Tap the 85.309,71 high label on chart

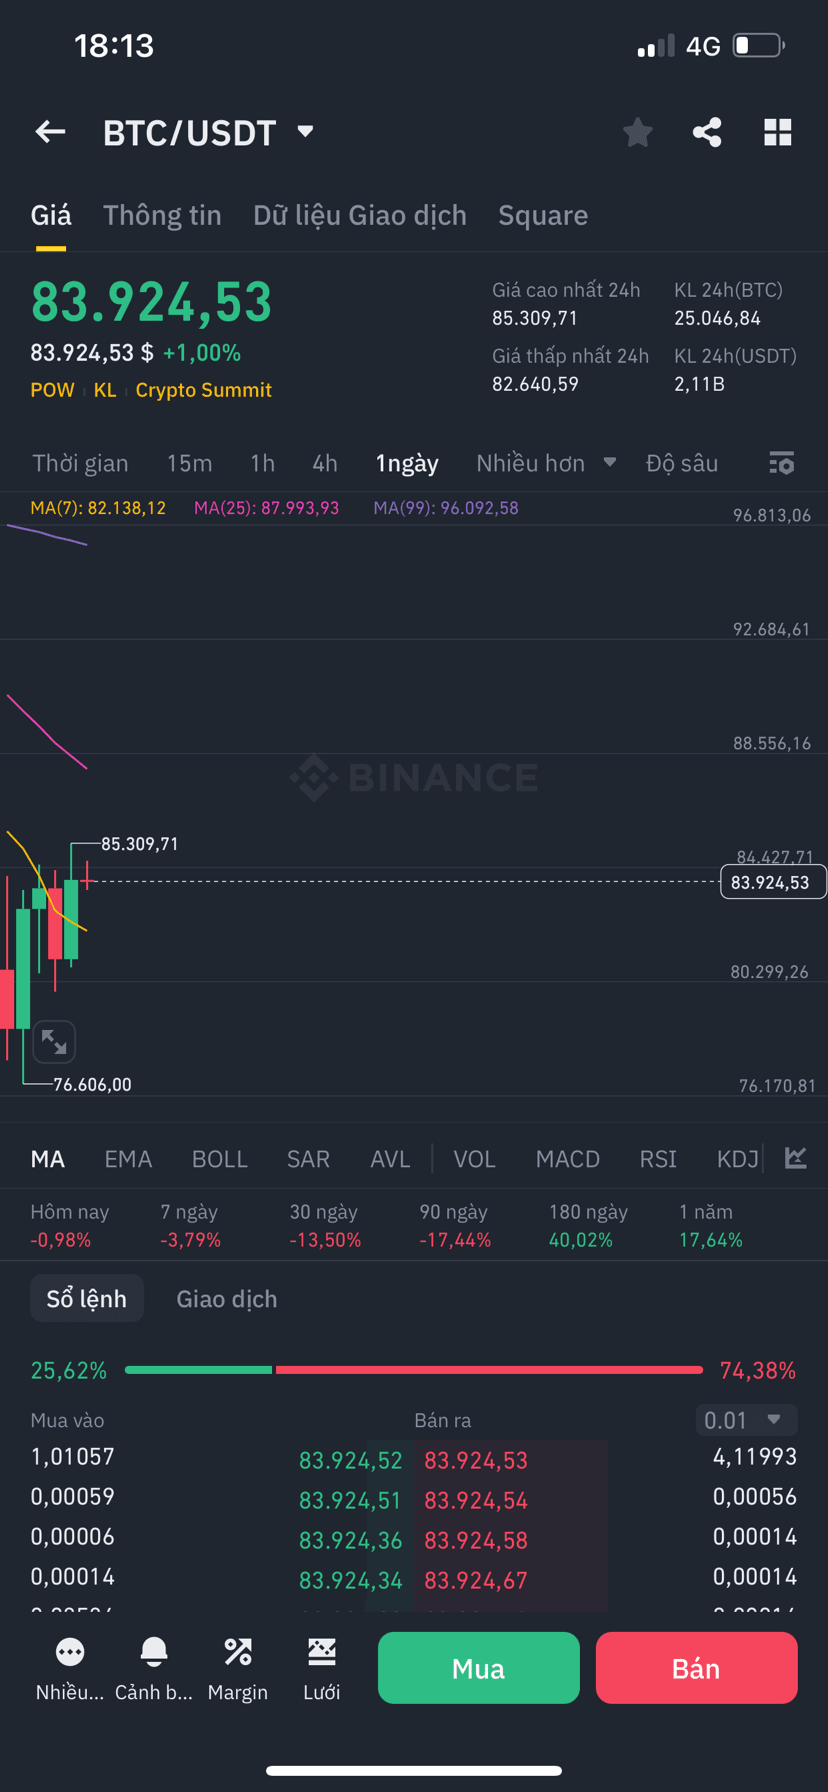(x=140, y=844)
